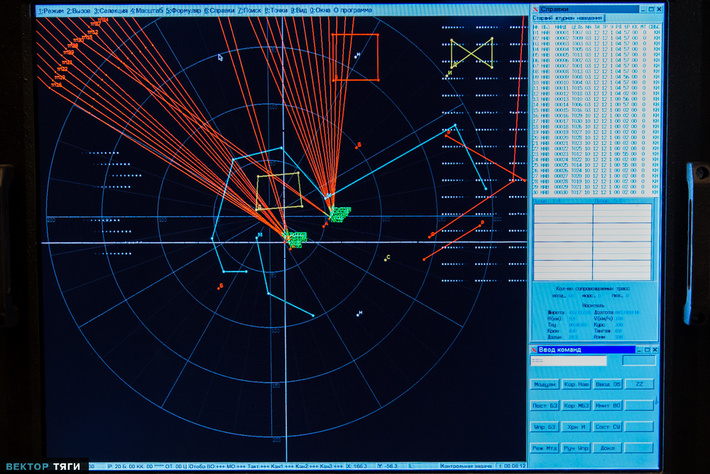Open the Режим menu
This screenshot has width=710, height=474.
click(52, 10)
